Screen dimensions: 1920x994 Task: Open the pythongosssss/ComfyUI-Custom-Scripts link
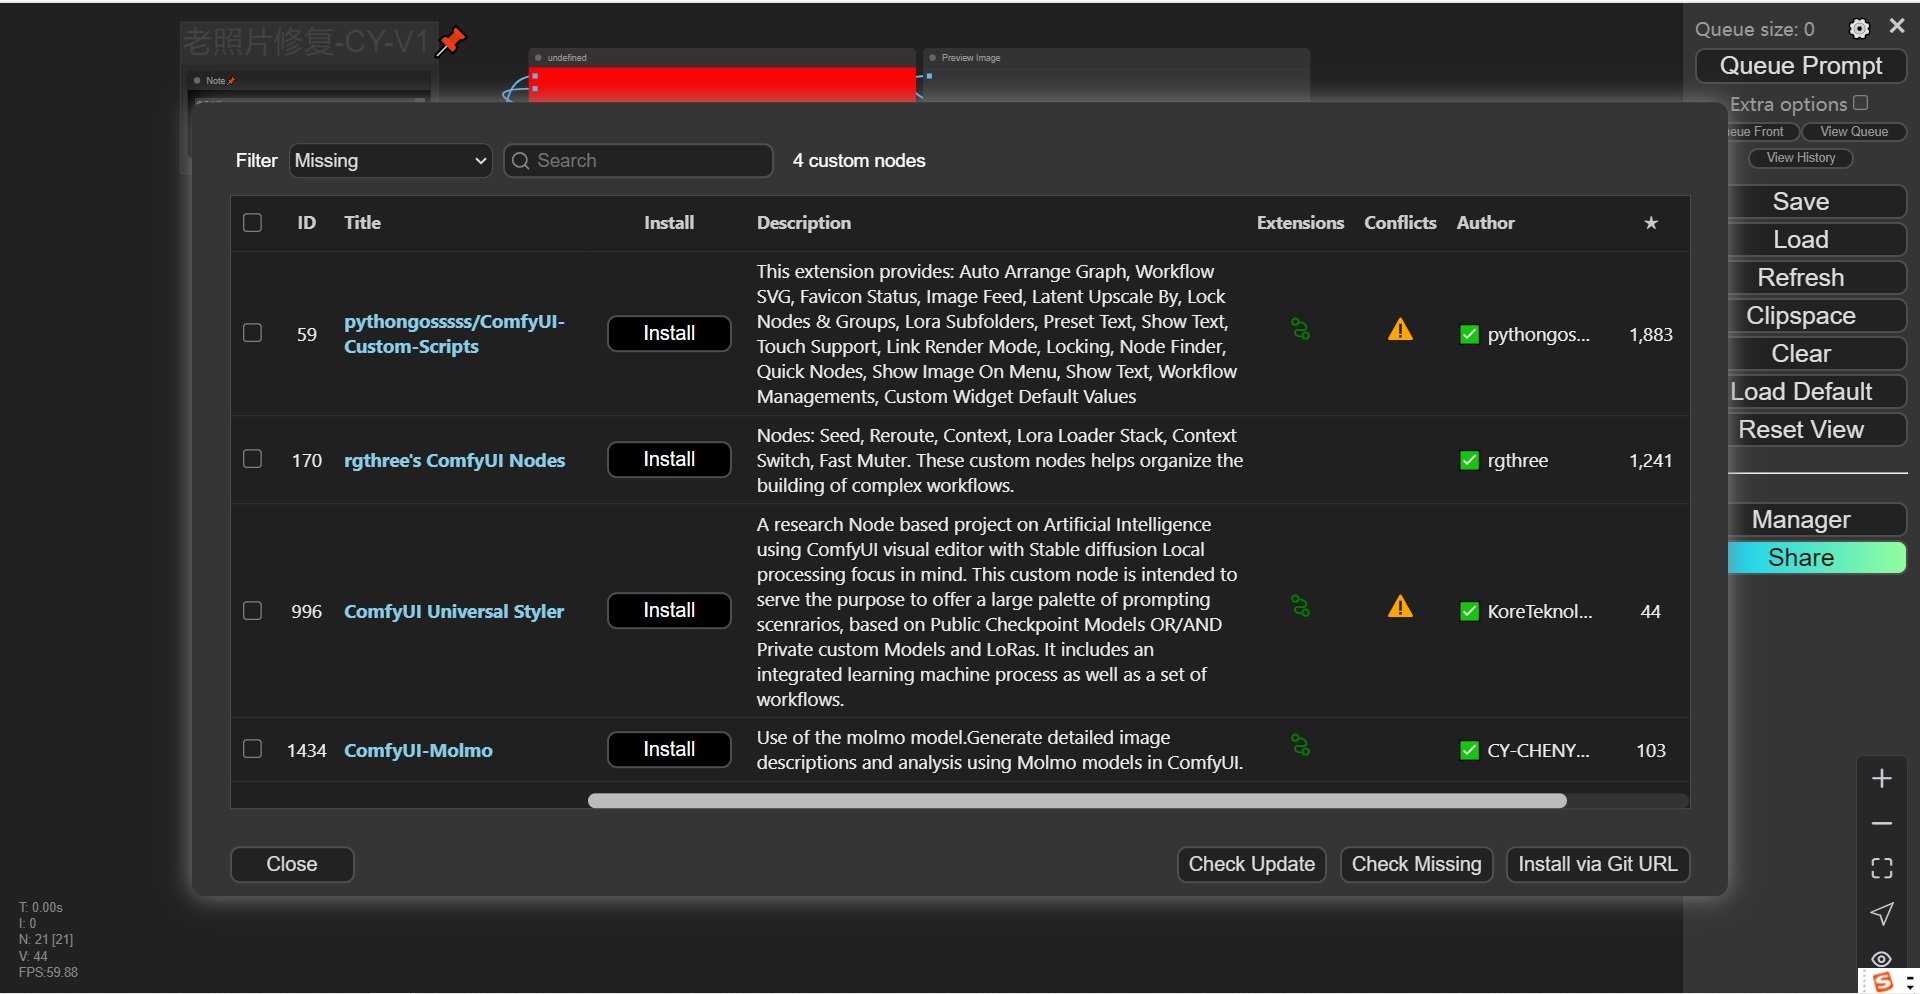(454, 334)
